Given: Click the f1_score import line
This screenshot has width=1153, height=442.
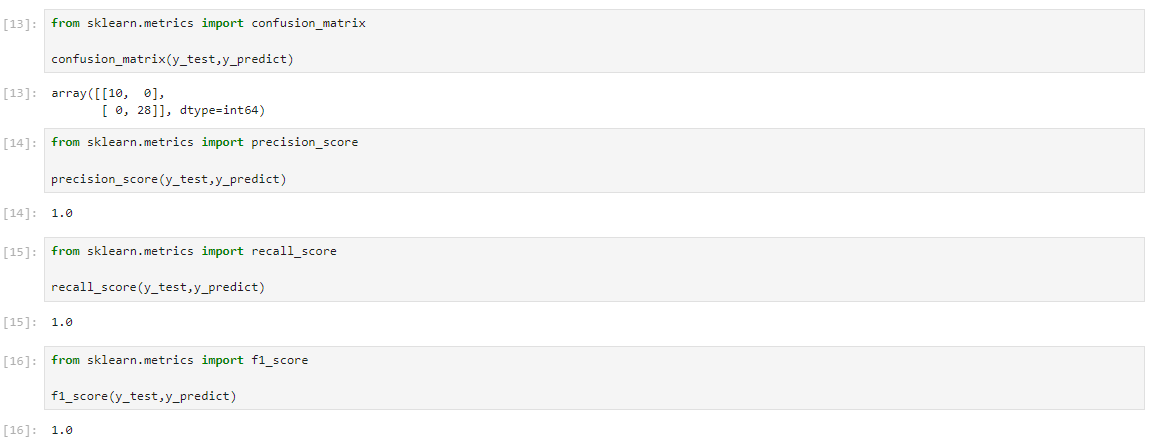Looking at the screenshot, I should coord(179,360).
